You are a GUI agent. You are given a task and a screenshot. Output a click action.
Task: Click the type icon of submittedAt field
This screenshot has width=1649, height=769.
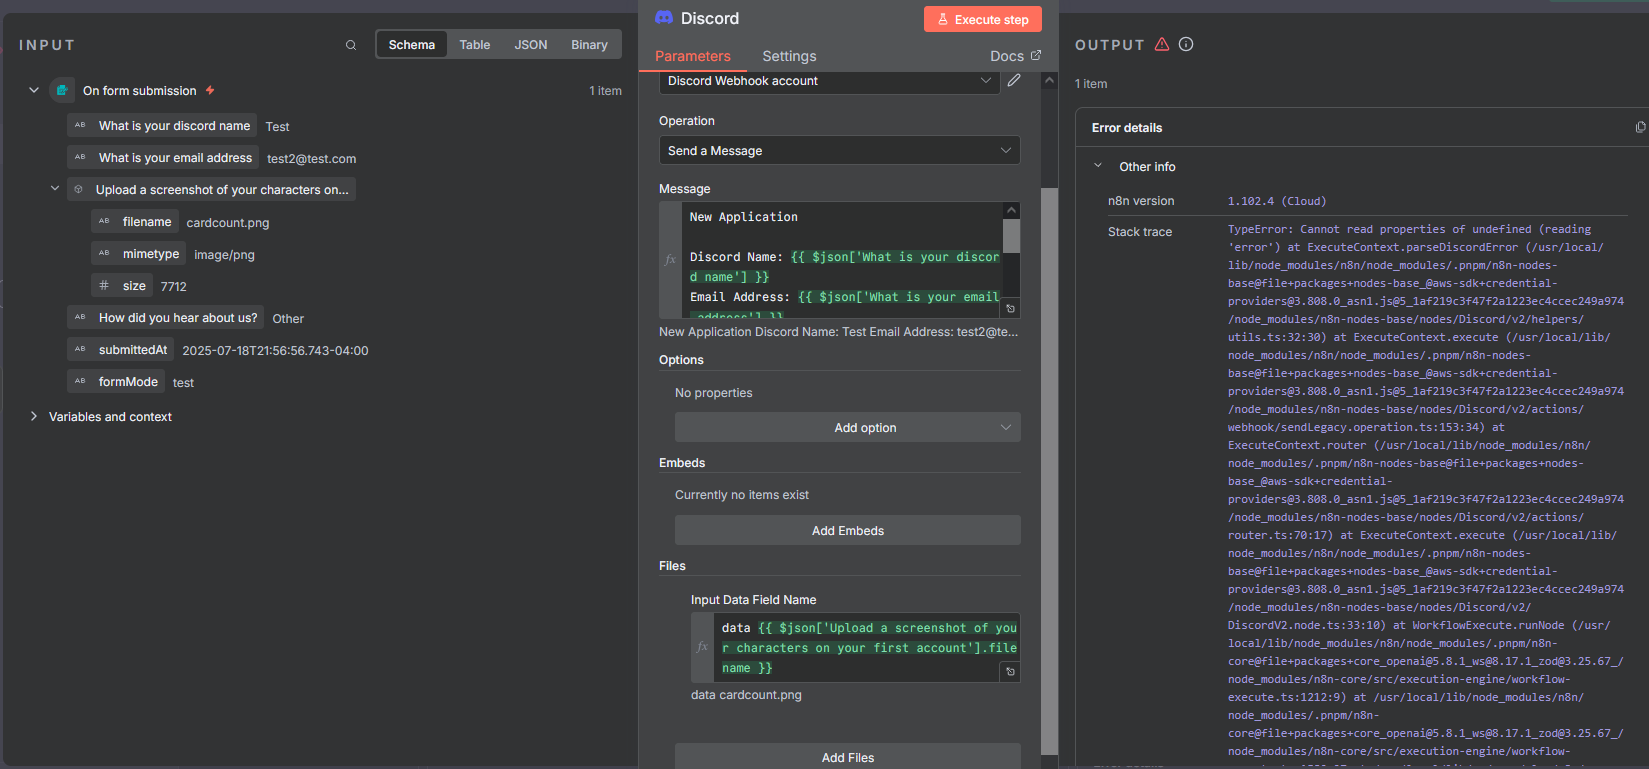click(80, 349)
